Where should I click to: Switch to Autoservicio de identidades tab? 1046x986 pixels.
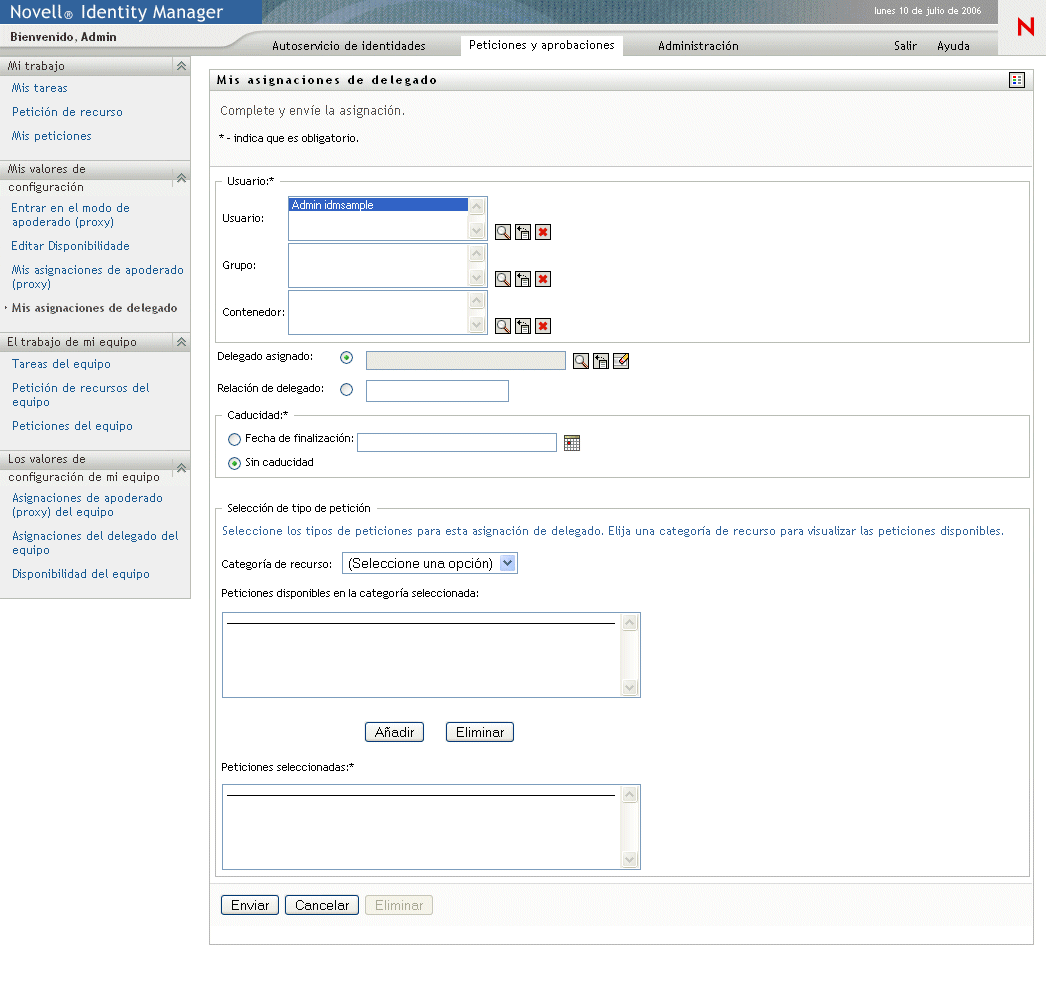[x=349, y=46]
